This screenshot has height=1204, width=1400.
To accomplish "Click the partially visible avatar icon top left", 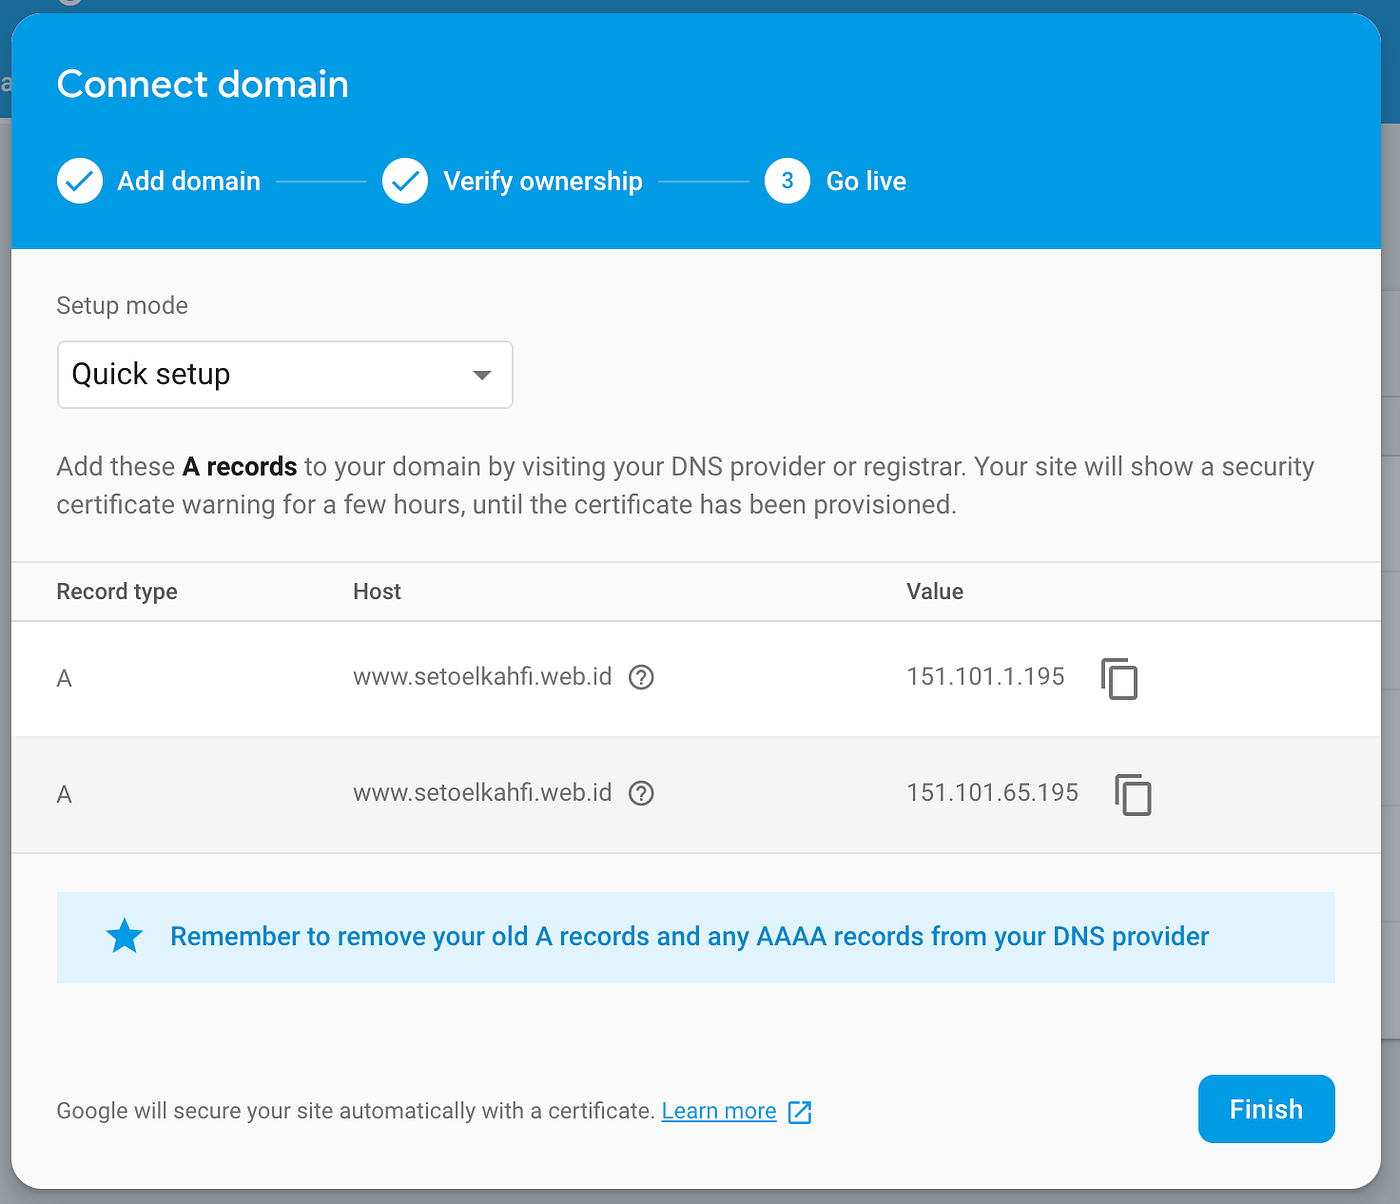I will [68, 5].
